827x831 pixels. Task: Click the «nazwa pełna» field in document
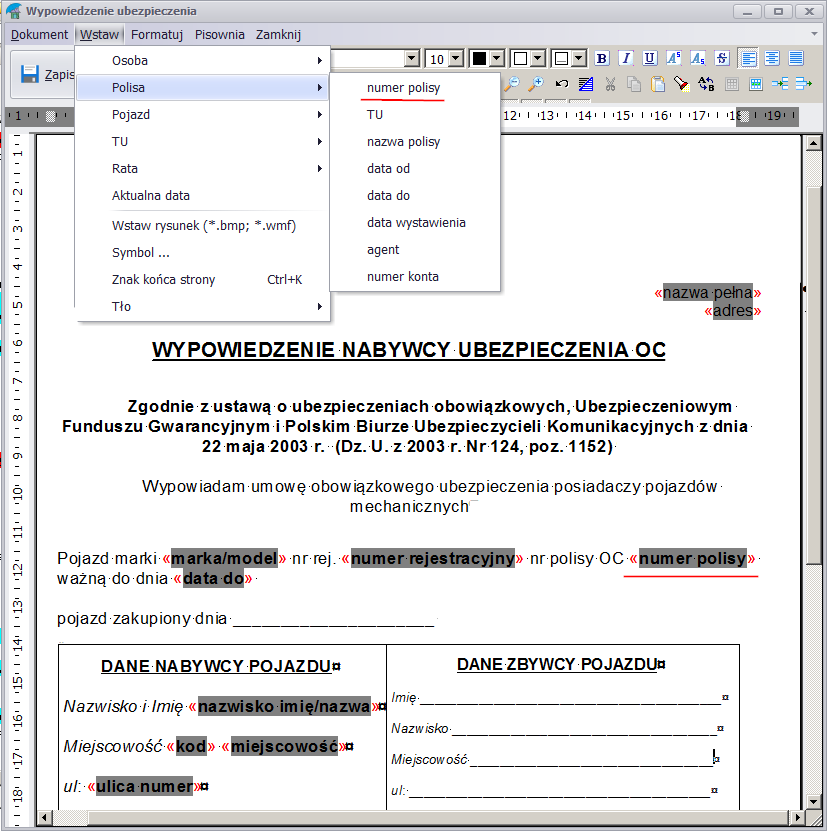708,293
